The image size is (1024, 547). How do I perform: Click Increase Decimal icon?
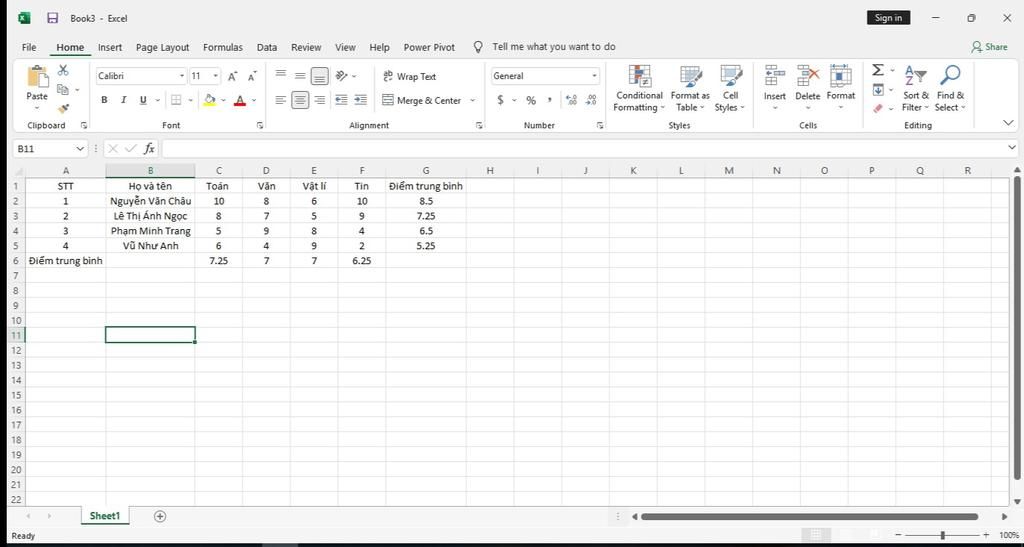pyautogui.click(x=571, y=100)
